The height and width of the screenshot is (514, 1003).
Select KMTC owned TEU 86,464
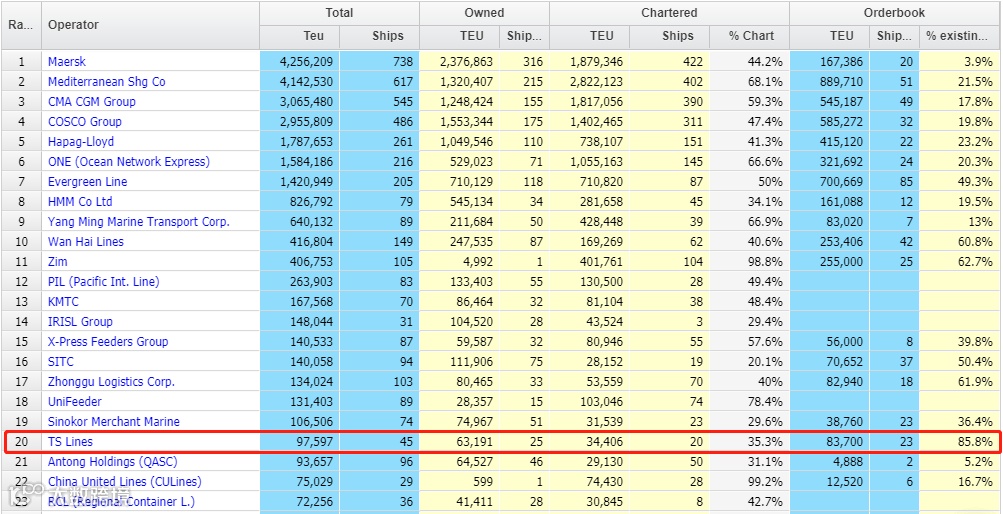pyautogui.click(x=460, y=302)
